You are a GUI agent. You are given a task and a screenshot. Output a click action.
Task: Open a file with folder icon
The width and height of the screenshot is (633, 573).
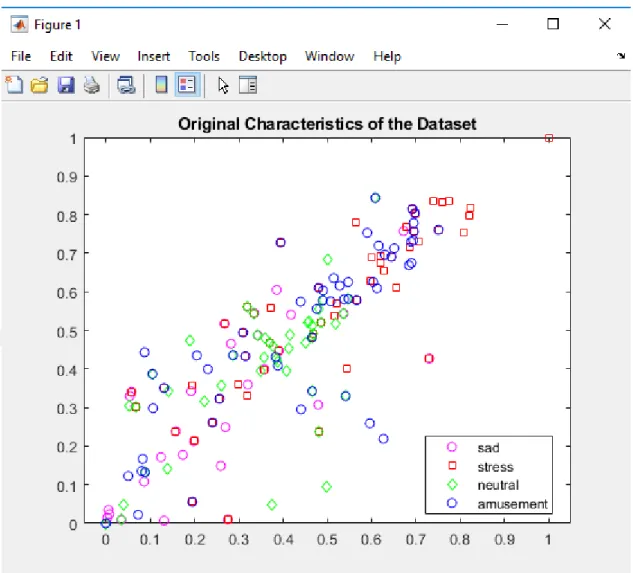40,85
